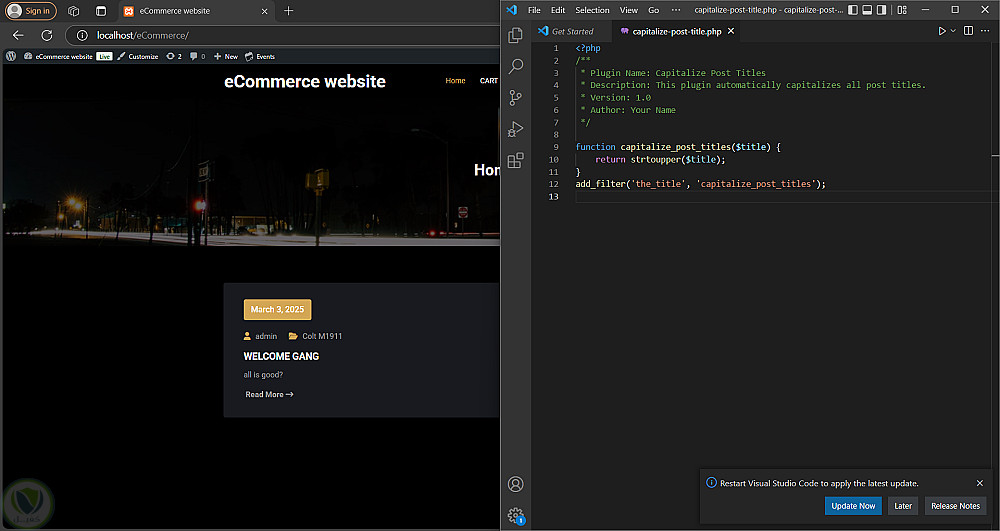The height and width of the screenshot is (531, 1000).
Task: Close the update notification
Action: (979, 483)
